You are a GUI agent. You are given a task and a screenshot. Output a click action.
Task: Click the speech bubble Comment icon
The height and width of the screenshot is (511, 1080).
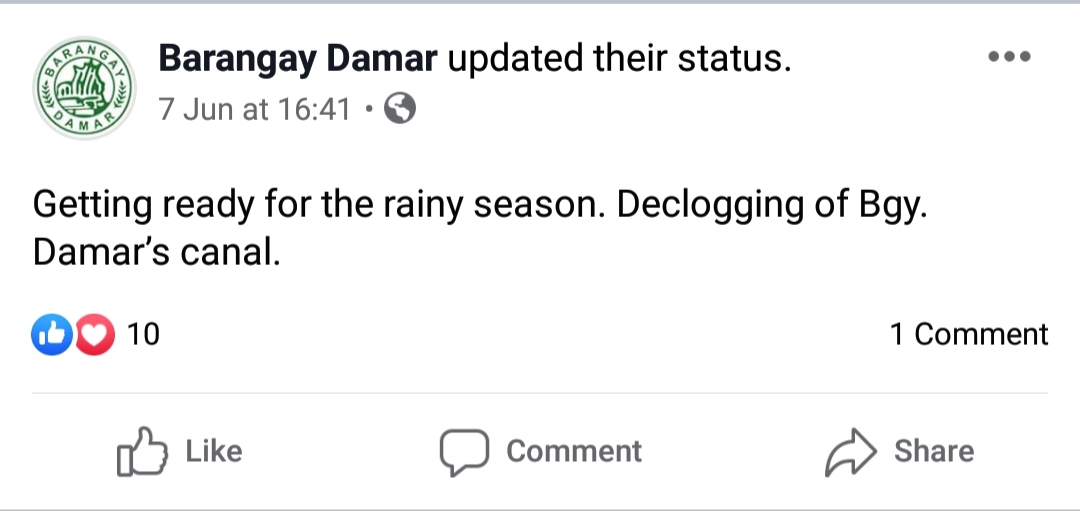(x=464, y=453)
